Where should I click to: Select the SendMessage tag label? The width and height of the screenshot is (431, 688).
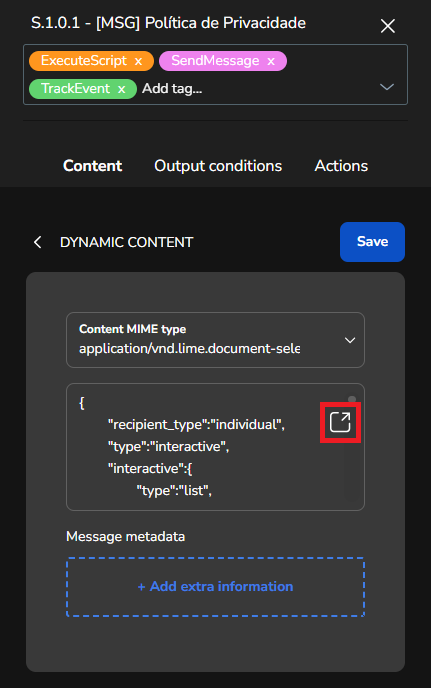tap(215, 61)
